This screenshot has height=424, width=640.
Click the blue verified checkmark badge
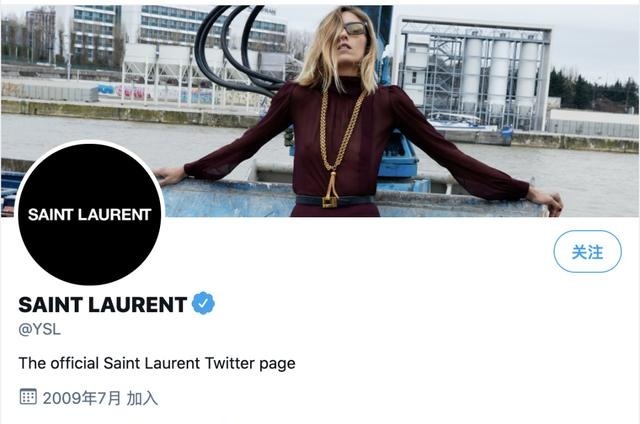click(x=203, y=303)
